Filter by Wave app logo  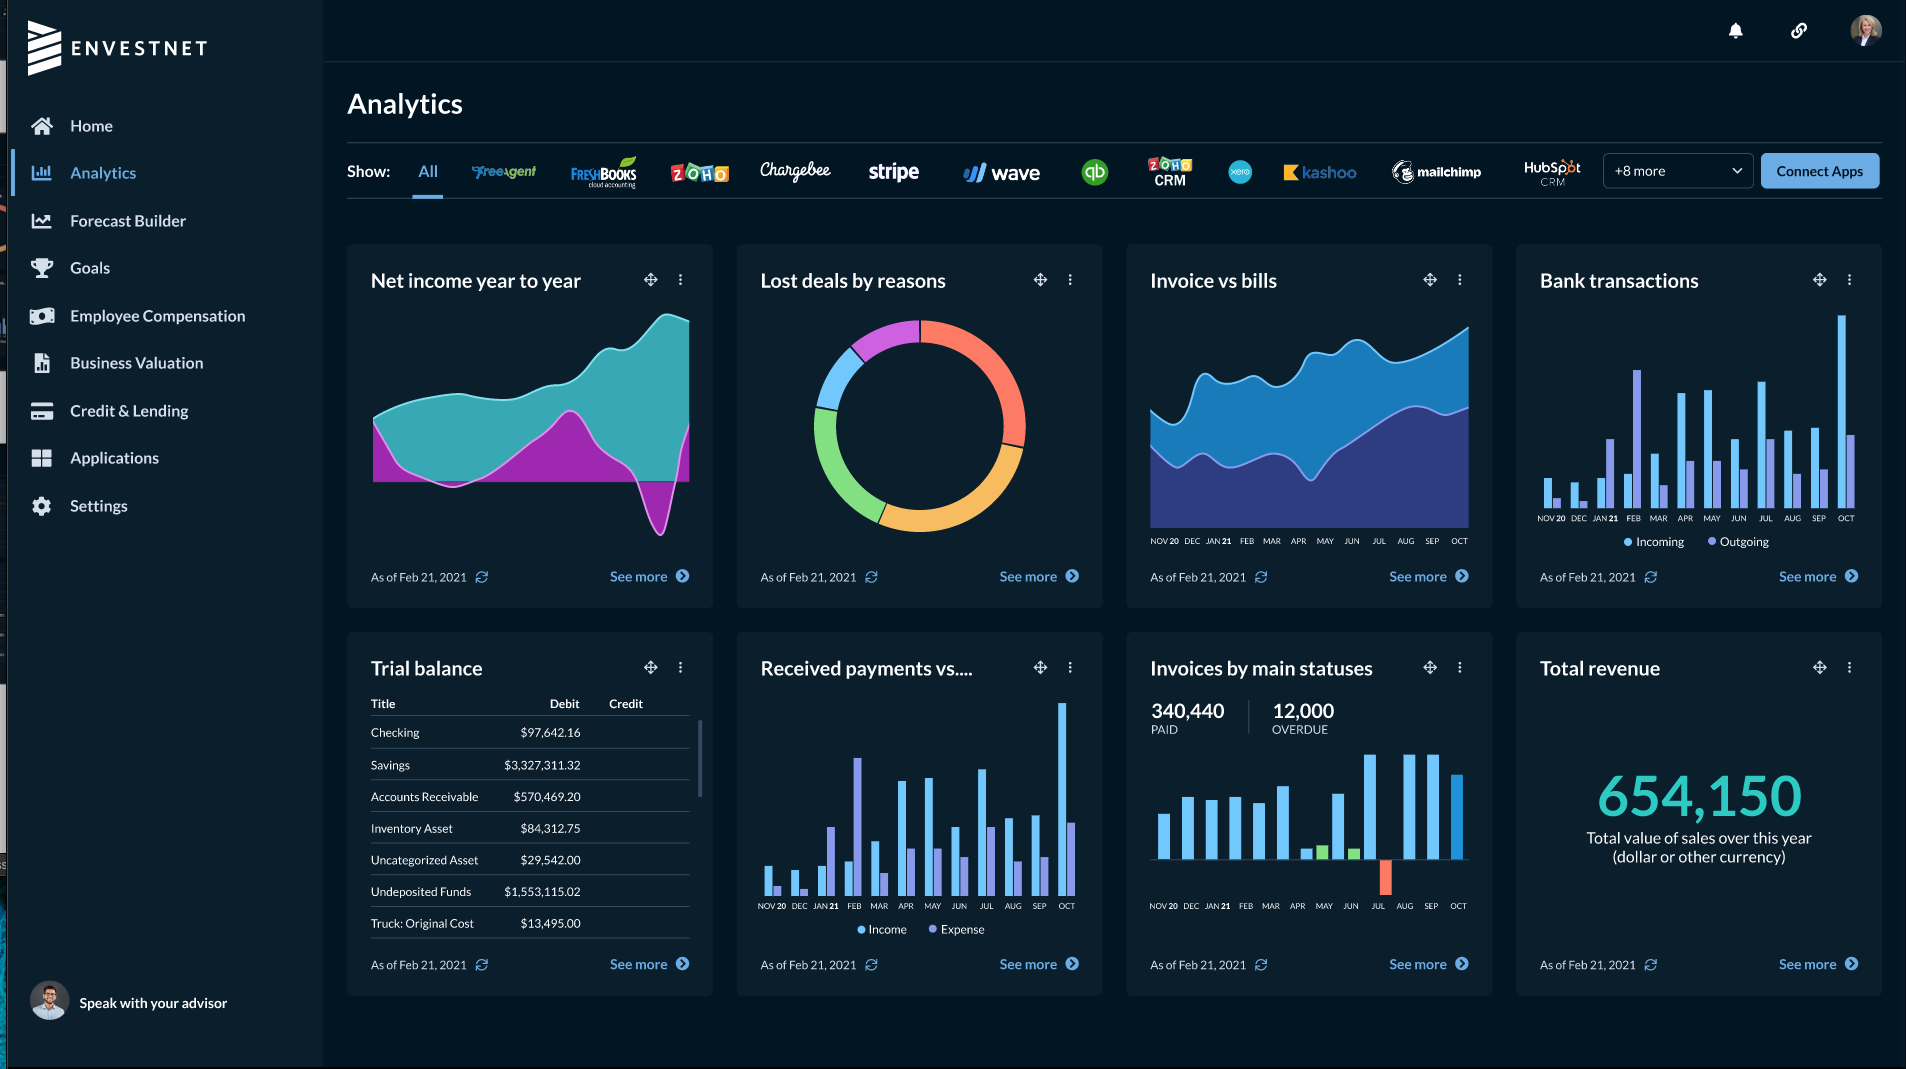[1001, 173]
